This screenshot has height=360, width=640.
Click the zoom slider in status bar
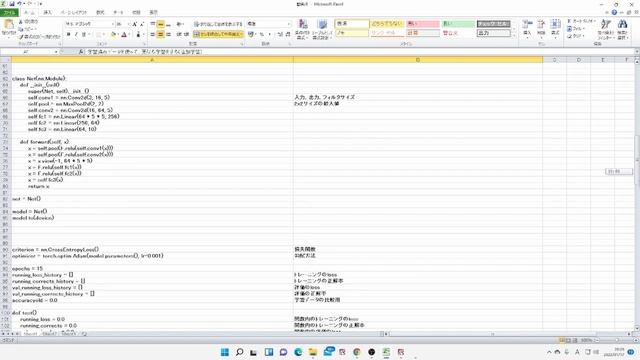pyautogui.click(x=617, y=340)
